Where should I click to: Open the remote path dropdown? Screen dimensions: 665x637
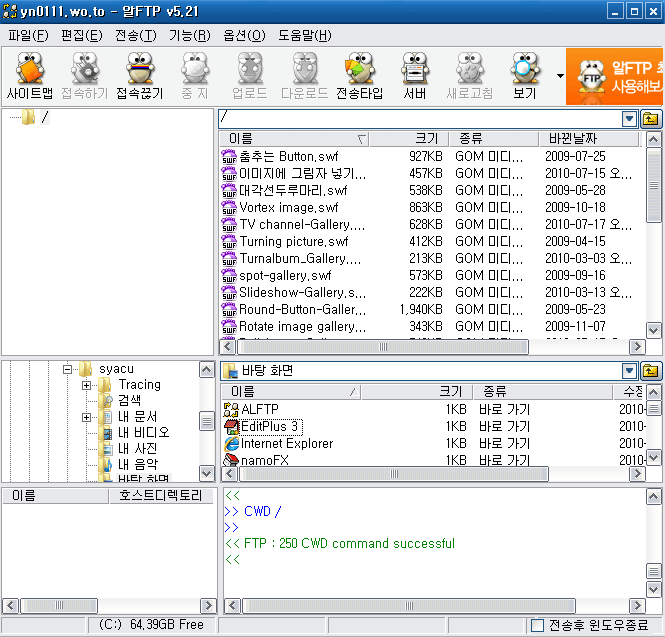[629, 119]
